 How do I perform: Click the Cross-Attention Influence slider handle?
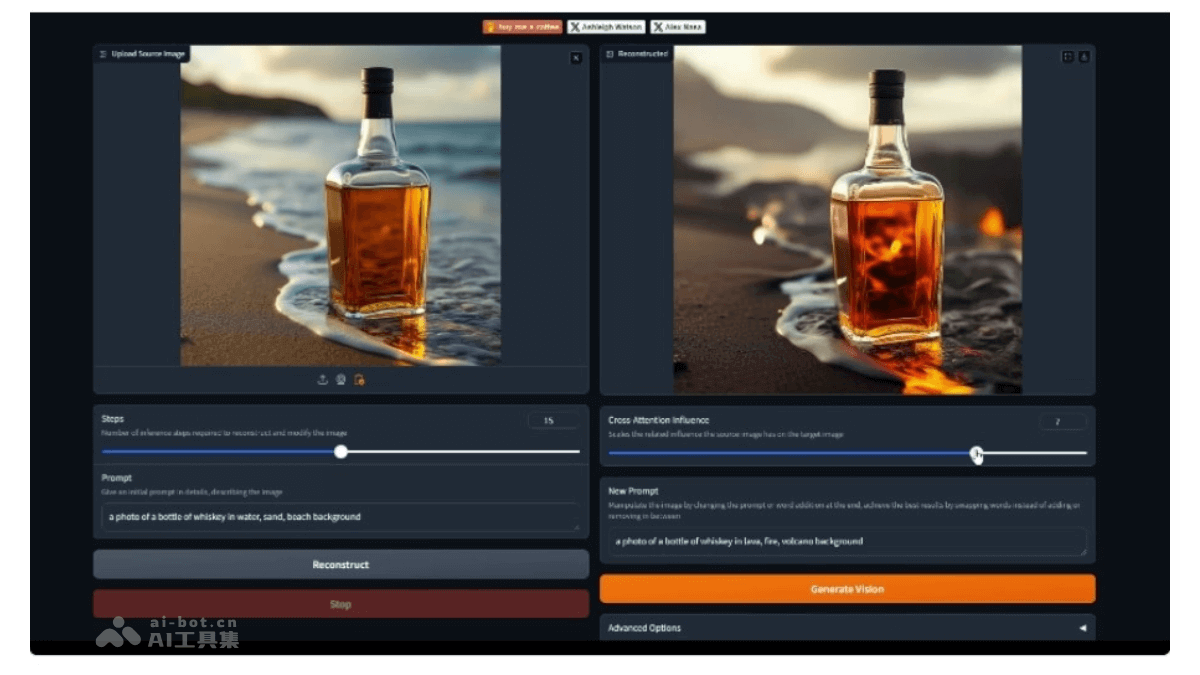(x=976, y=453)
